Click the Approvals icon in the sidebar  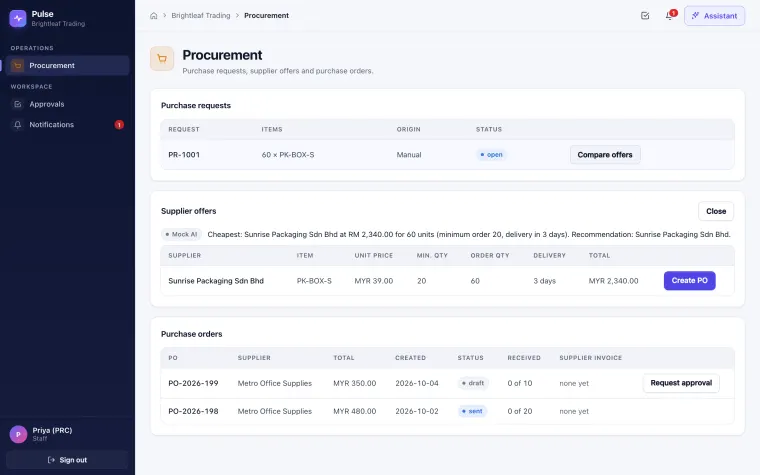(x=17, y=104)
